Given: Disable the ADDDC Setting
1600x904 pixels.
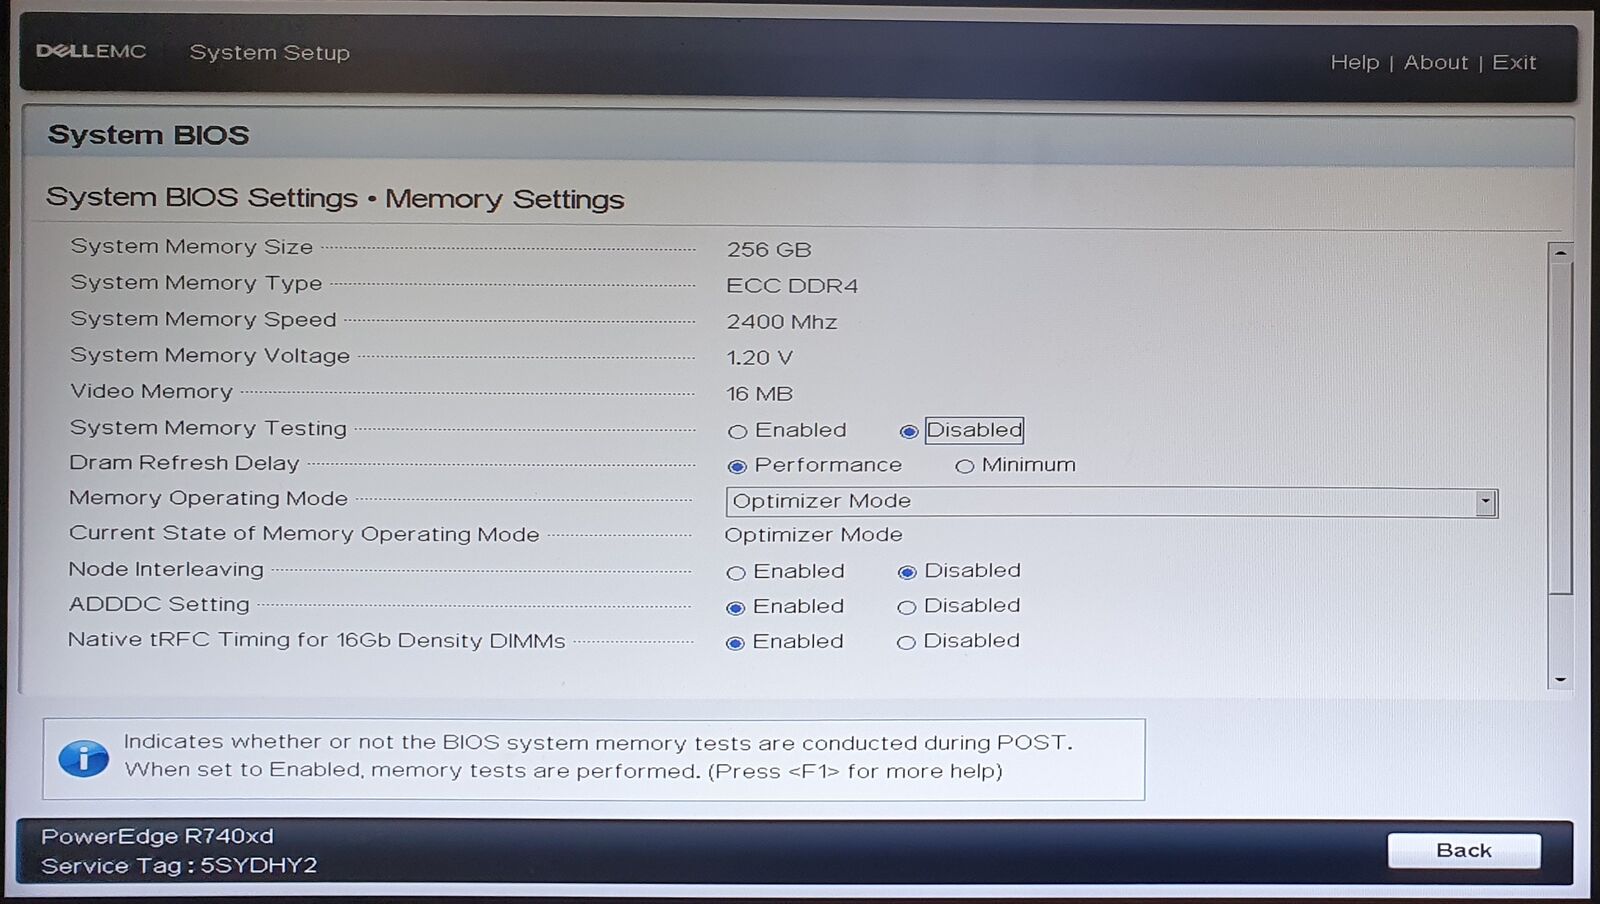Looking at the screenshot, I should click(x=907, y=607).
